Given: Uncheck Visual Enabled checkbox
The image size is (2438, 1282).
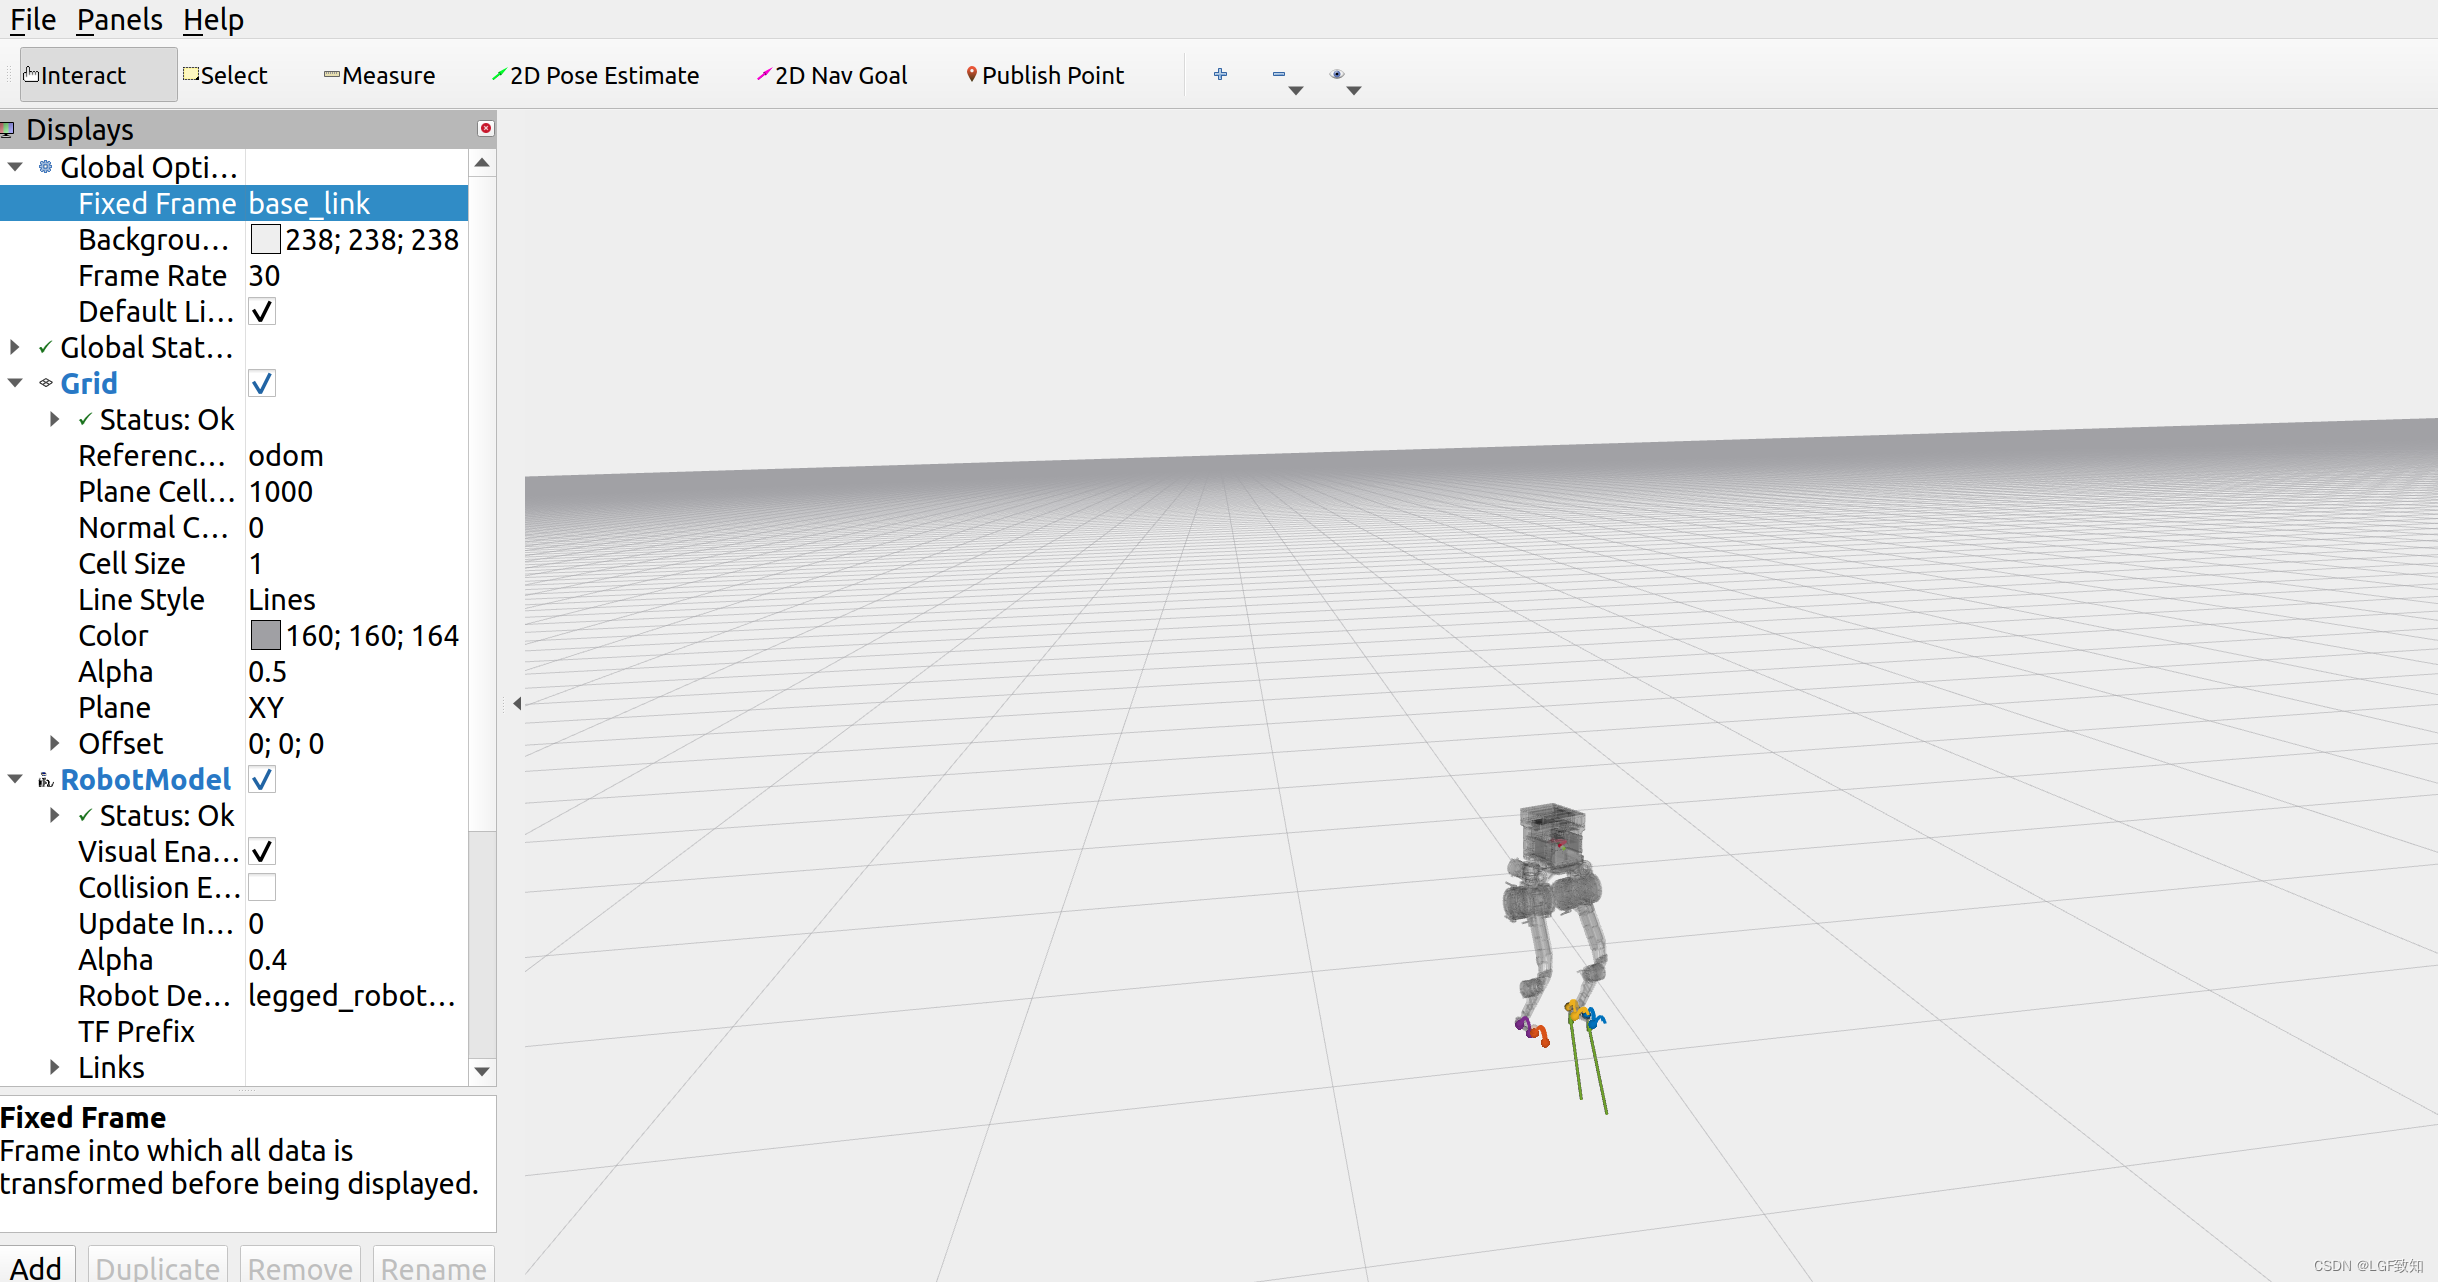Looking at the screenshot, I should [262, 852].
